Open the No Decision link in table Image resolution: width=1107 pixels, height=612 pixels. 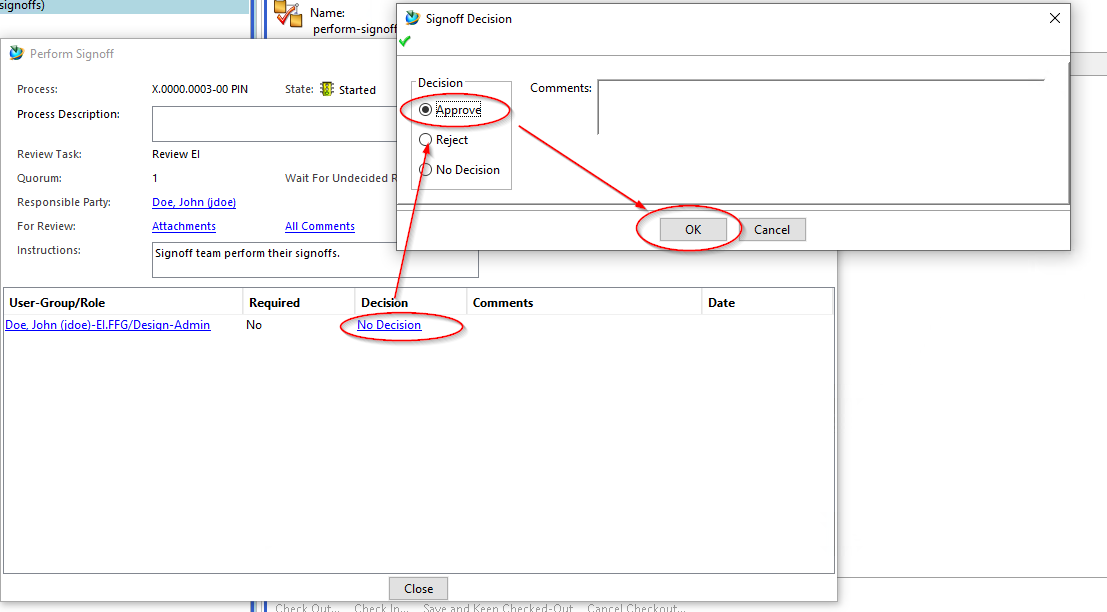pos(389,325)
